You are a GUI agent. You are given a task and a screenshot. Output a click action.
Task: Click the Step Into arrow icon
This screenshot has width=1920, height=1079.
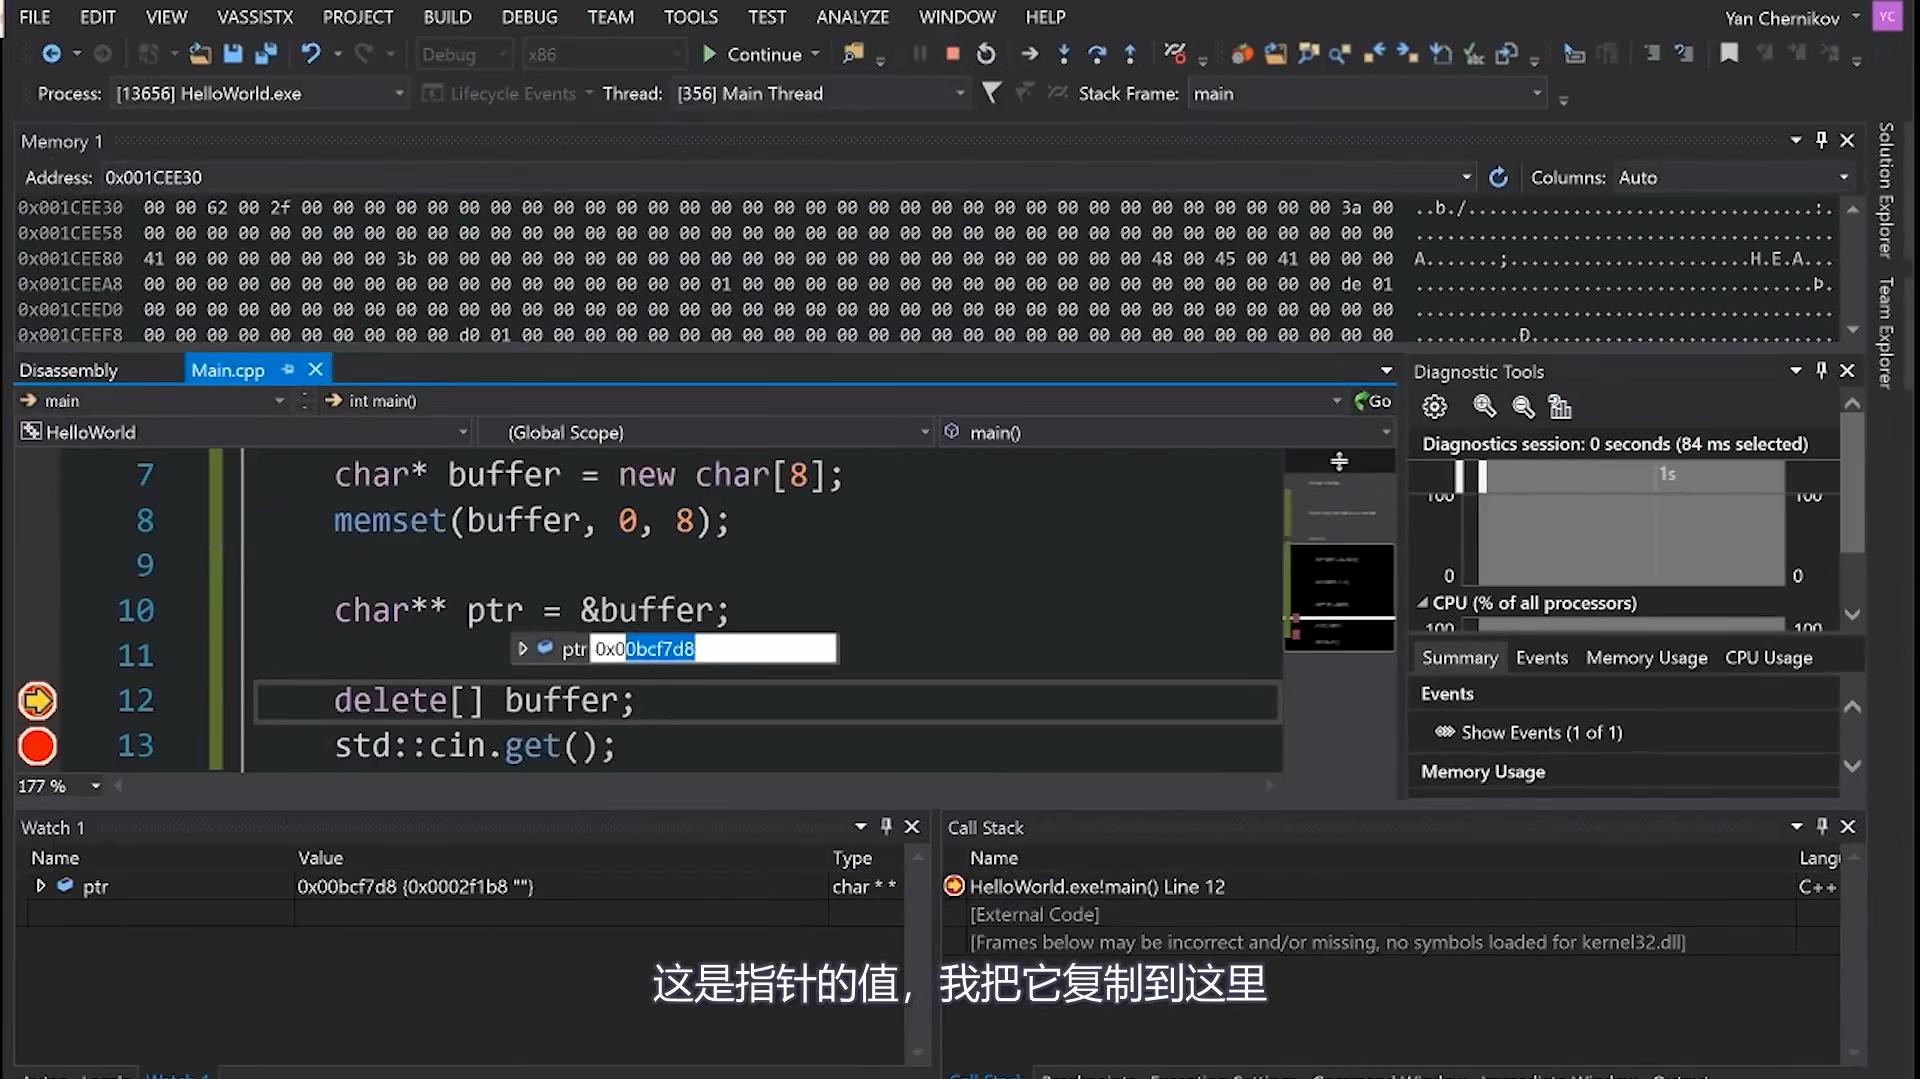(x=1063, y=54)
